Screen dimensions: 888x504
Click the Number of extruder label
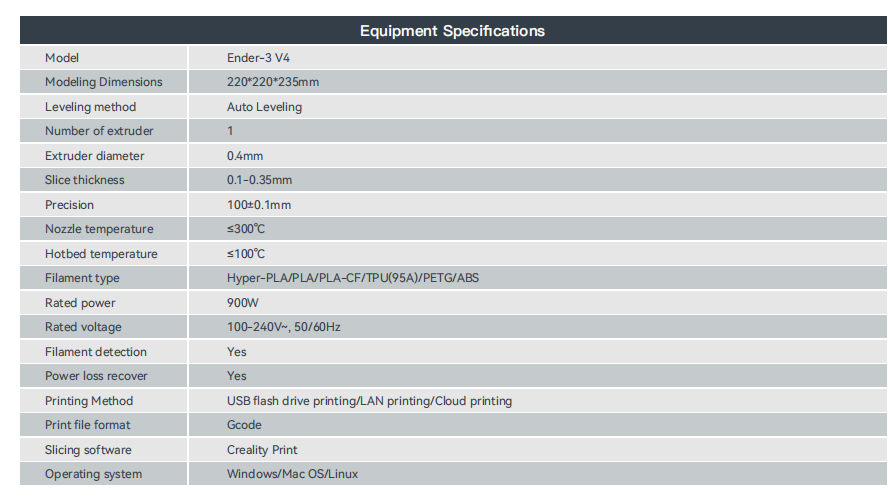point(99,131)
